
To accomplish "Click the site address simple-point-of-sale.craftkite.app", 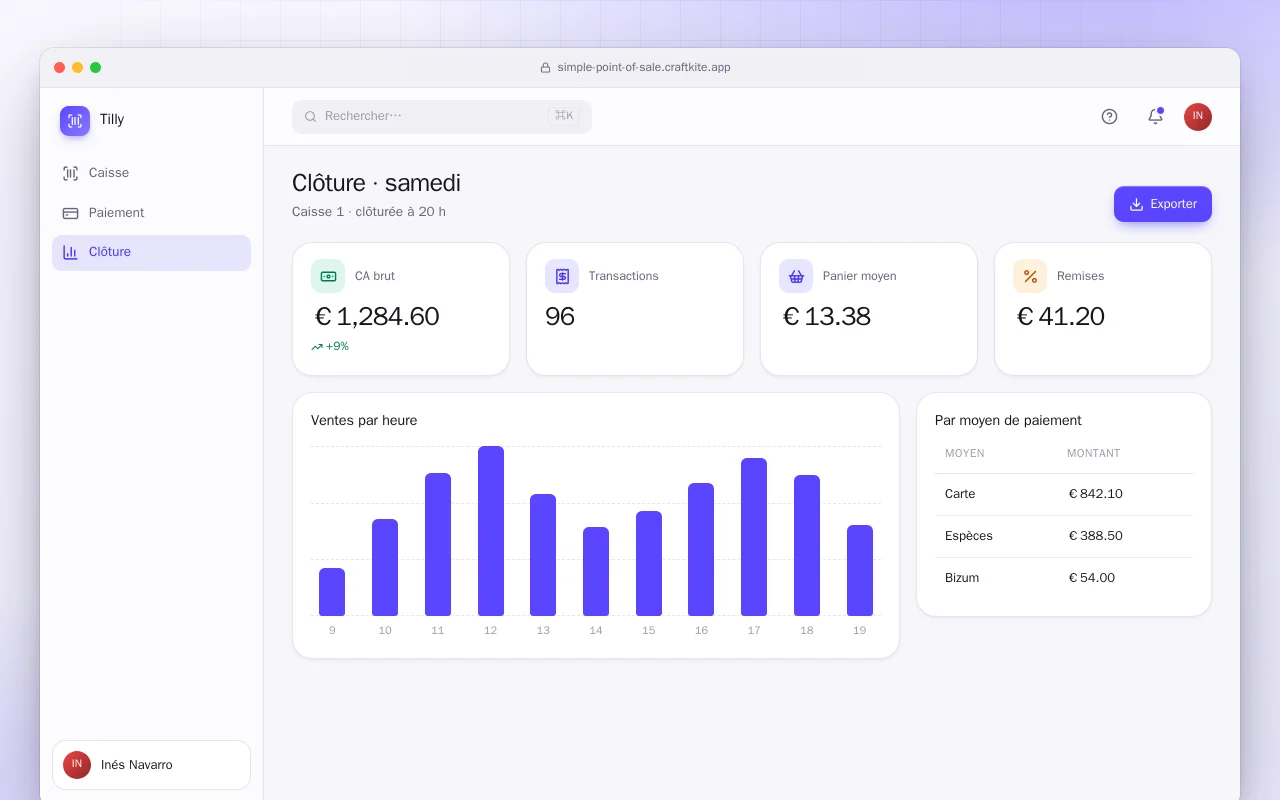I will [644, 68].
